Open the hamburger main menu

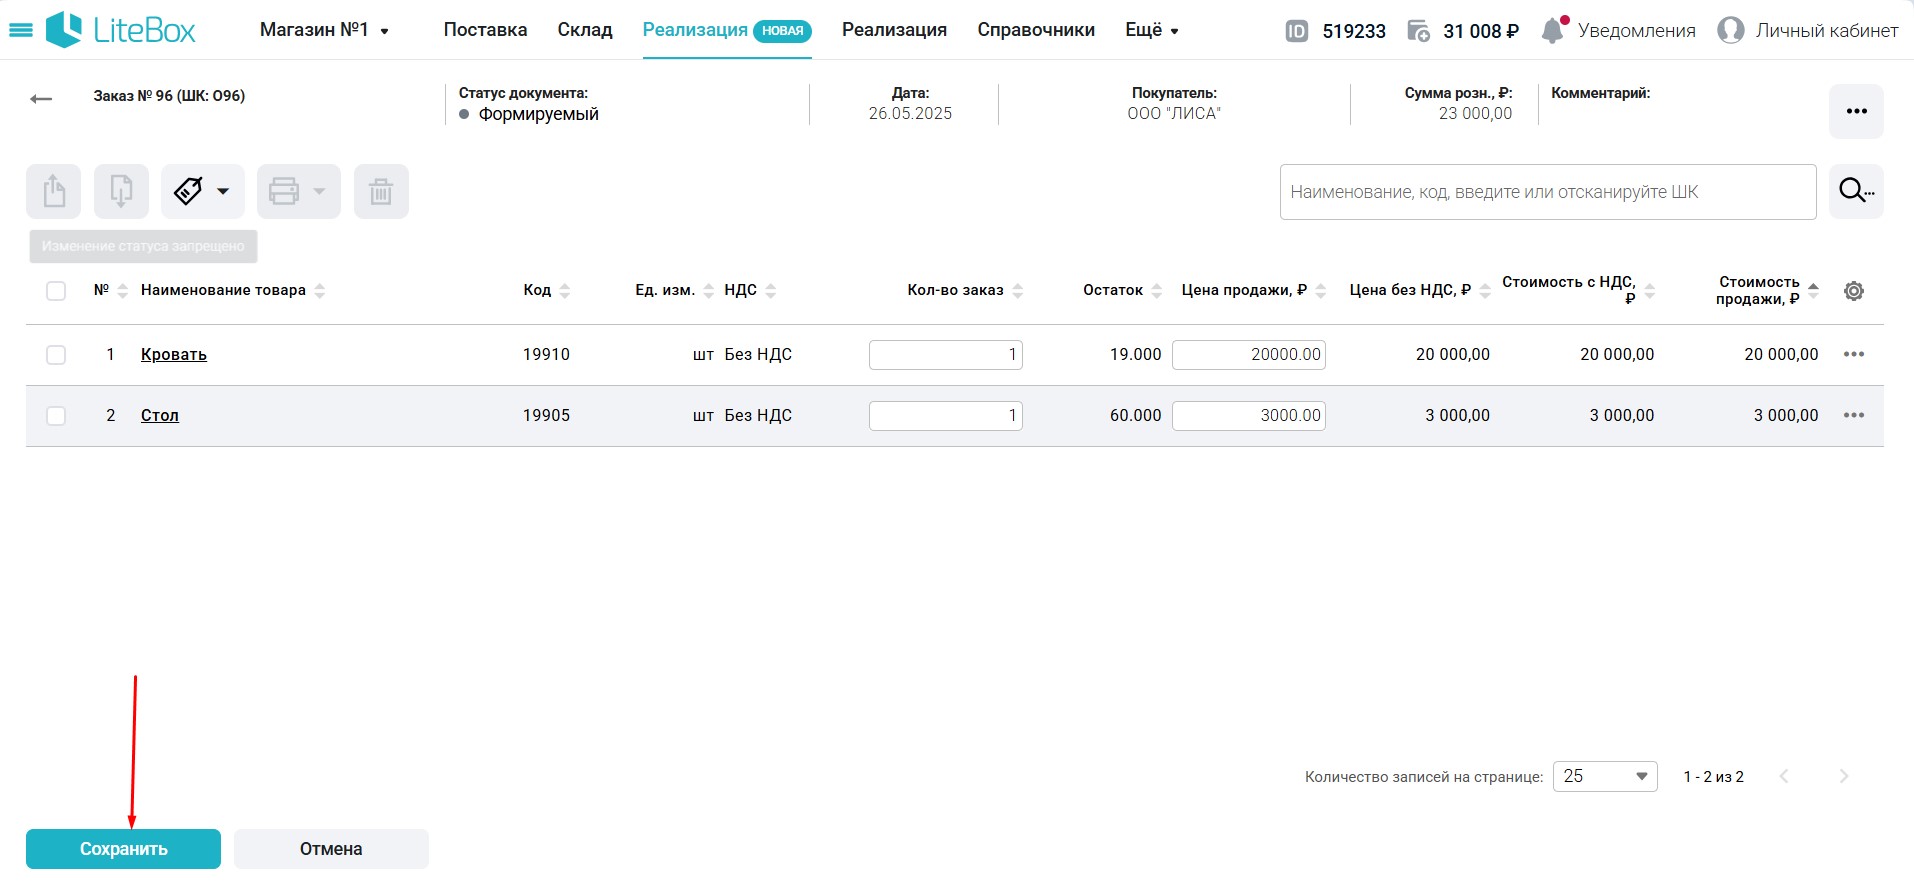tap(20, 31)
